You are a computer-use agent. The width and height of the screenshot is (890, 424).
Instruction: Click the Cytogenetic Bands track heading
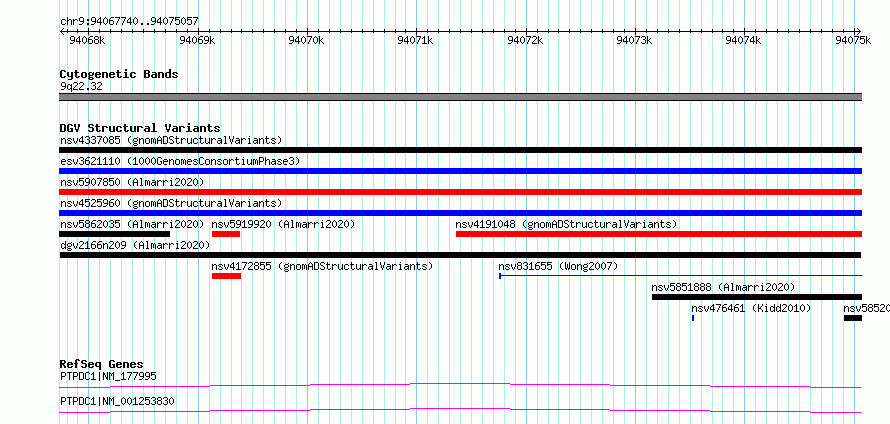click(119, 74)
